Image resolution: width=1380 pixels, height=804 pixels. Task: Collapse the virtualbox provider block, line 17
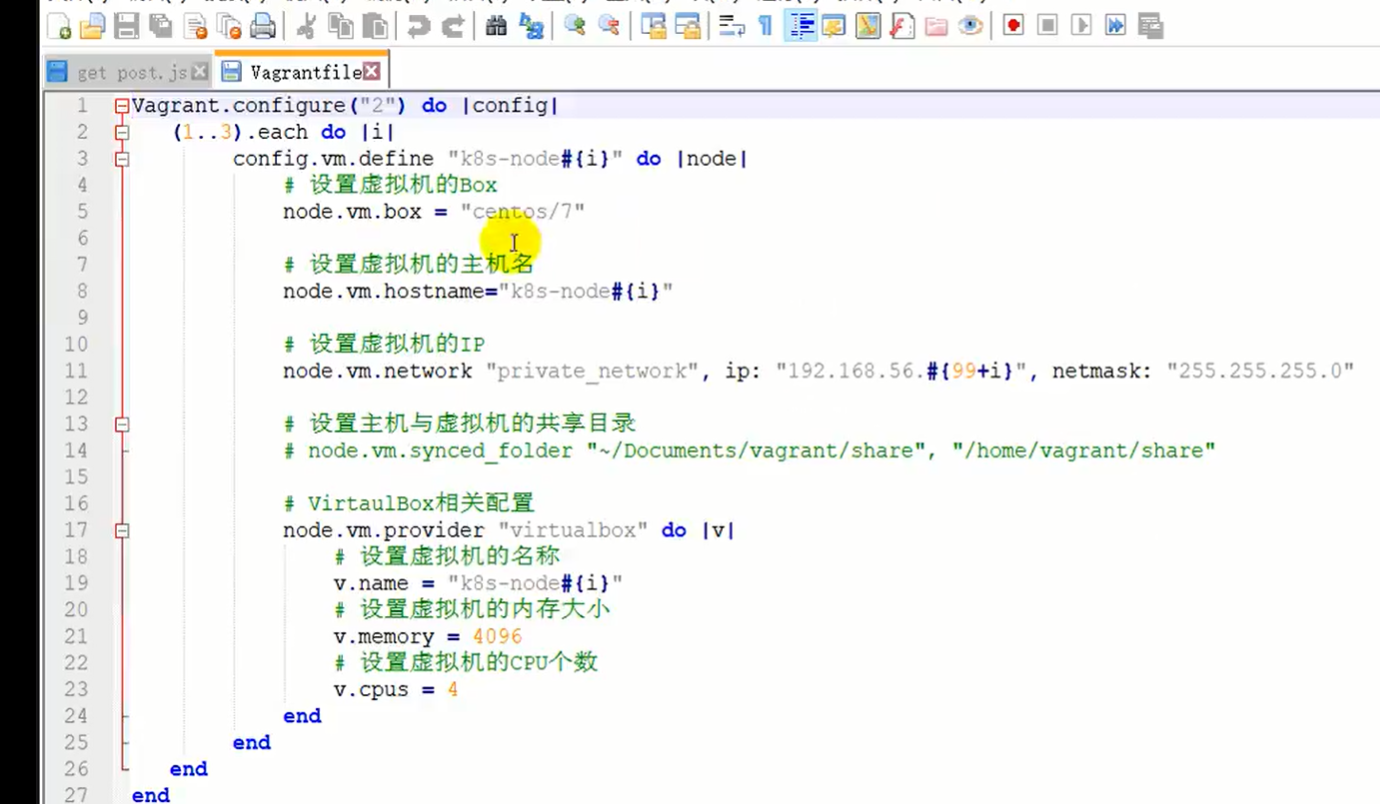[x=122, y=530]
